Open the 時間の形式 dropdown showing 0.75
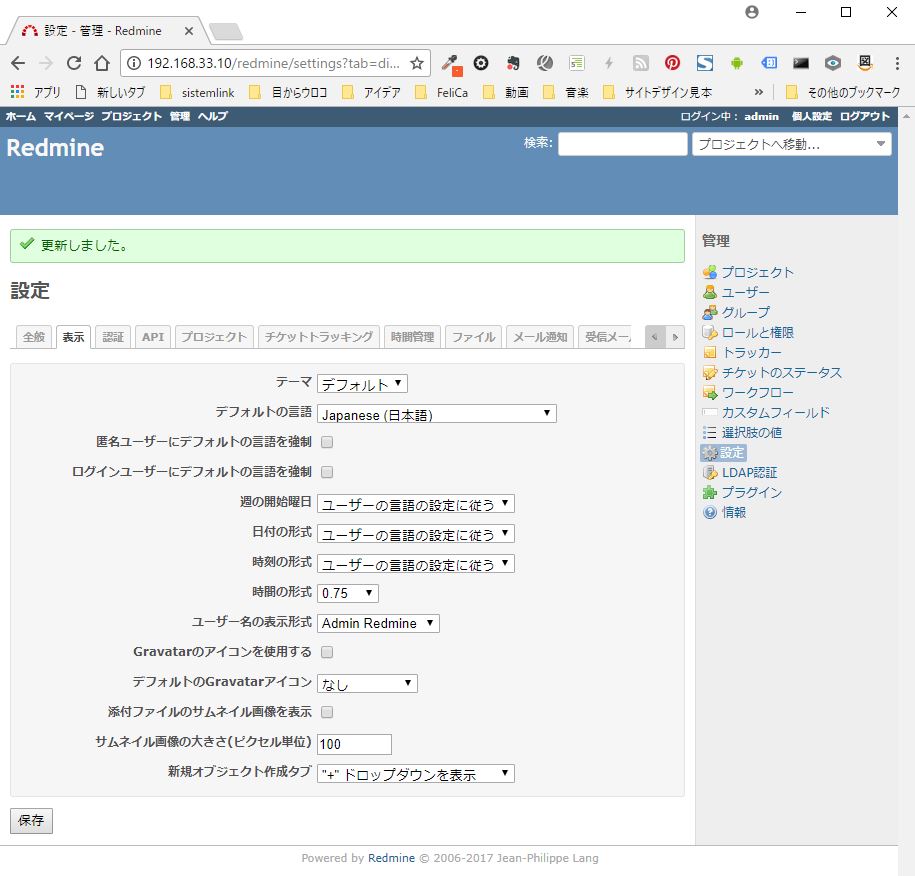Viewport: 915px width, 876px height. 348,593
